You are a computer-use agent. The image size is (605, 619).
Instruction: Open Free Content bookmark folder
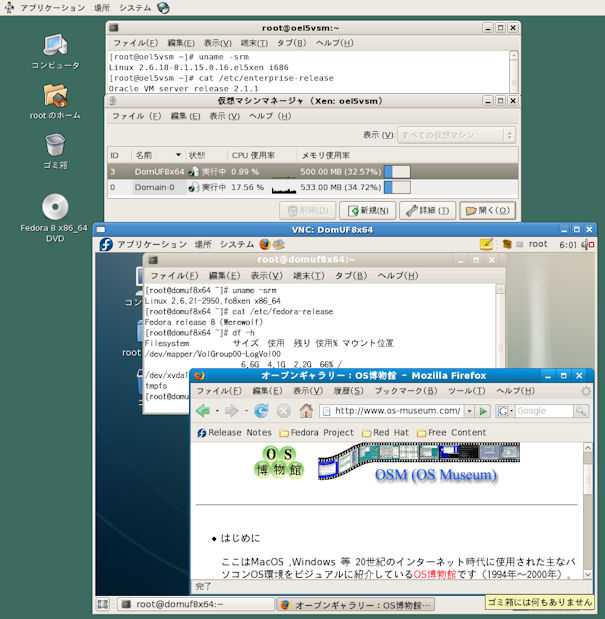451,433
